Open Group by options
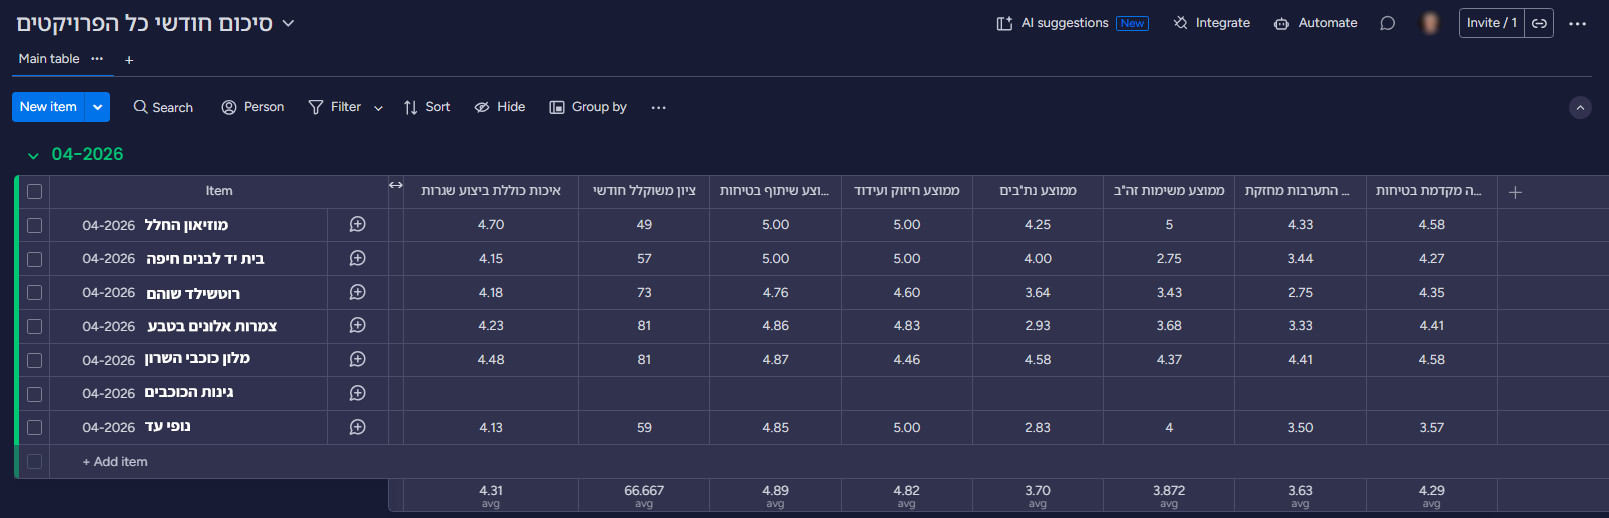This screenshot has height=518, width=1609. pyautogui.click(x=588, y=107)
